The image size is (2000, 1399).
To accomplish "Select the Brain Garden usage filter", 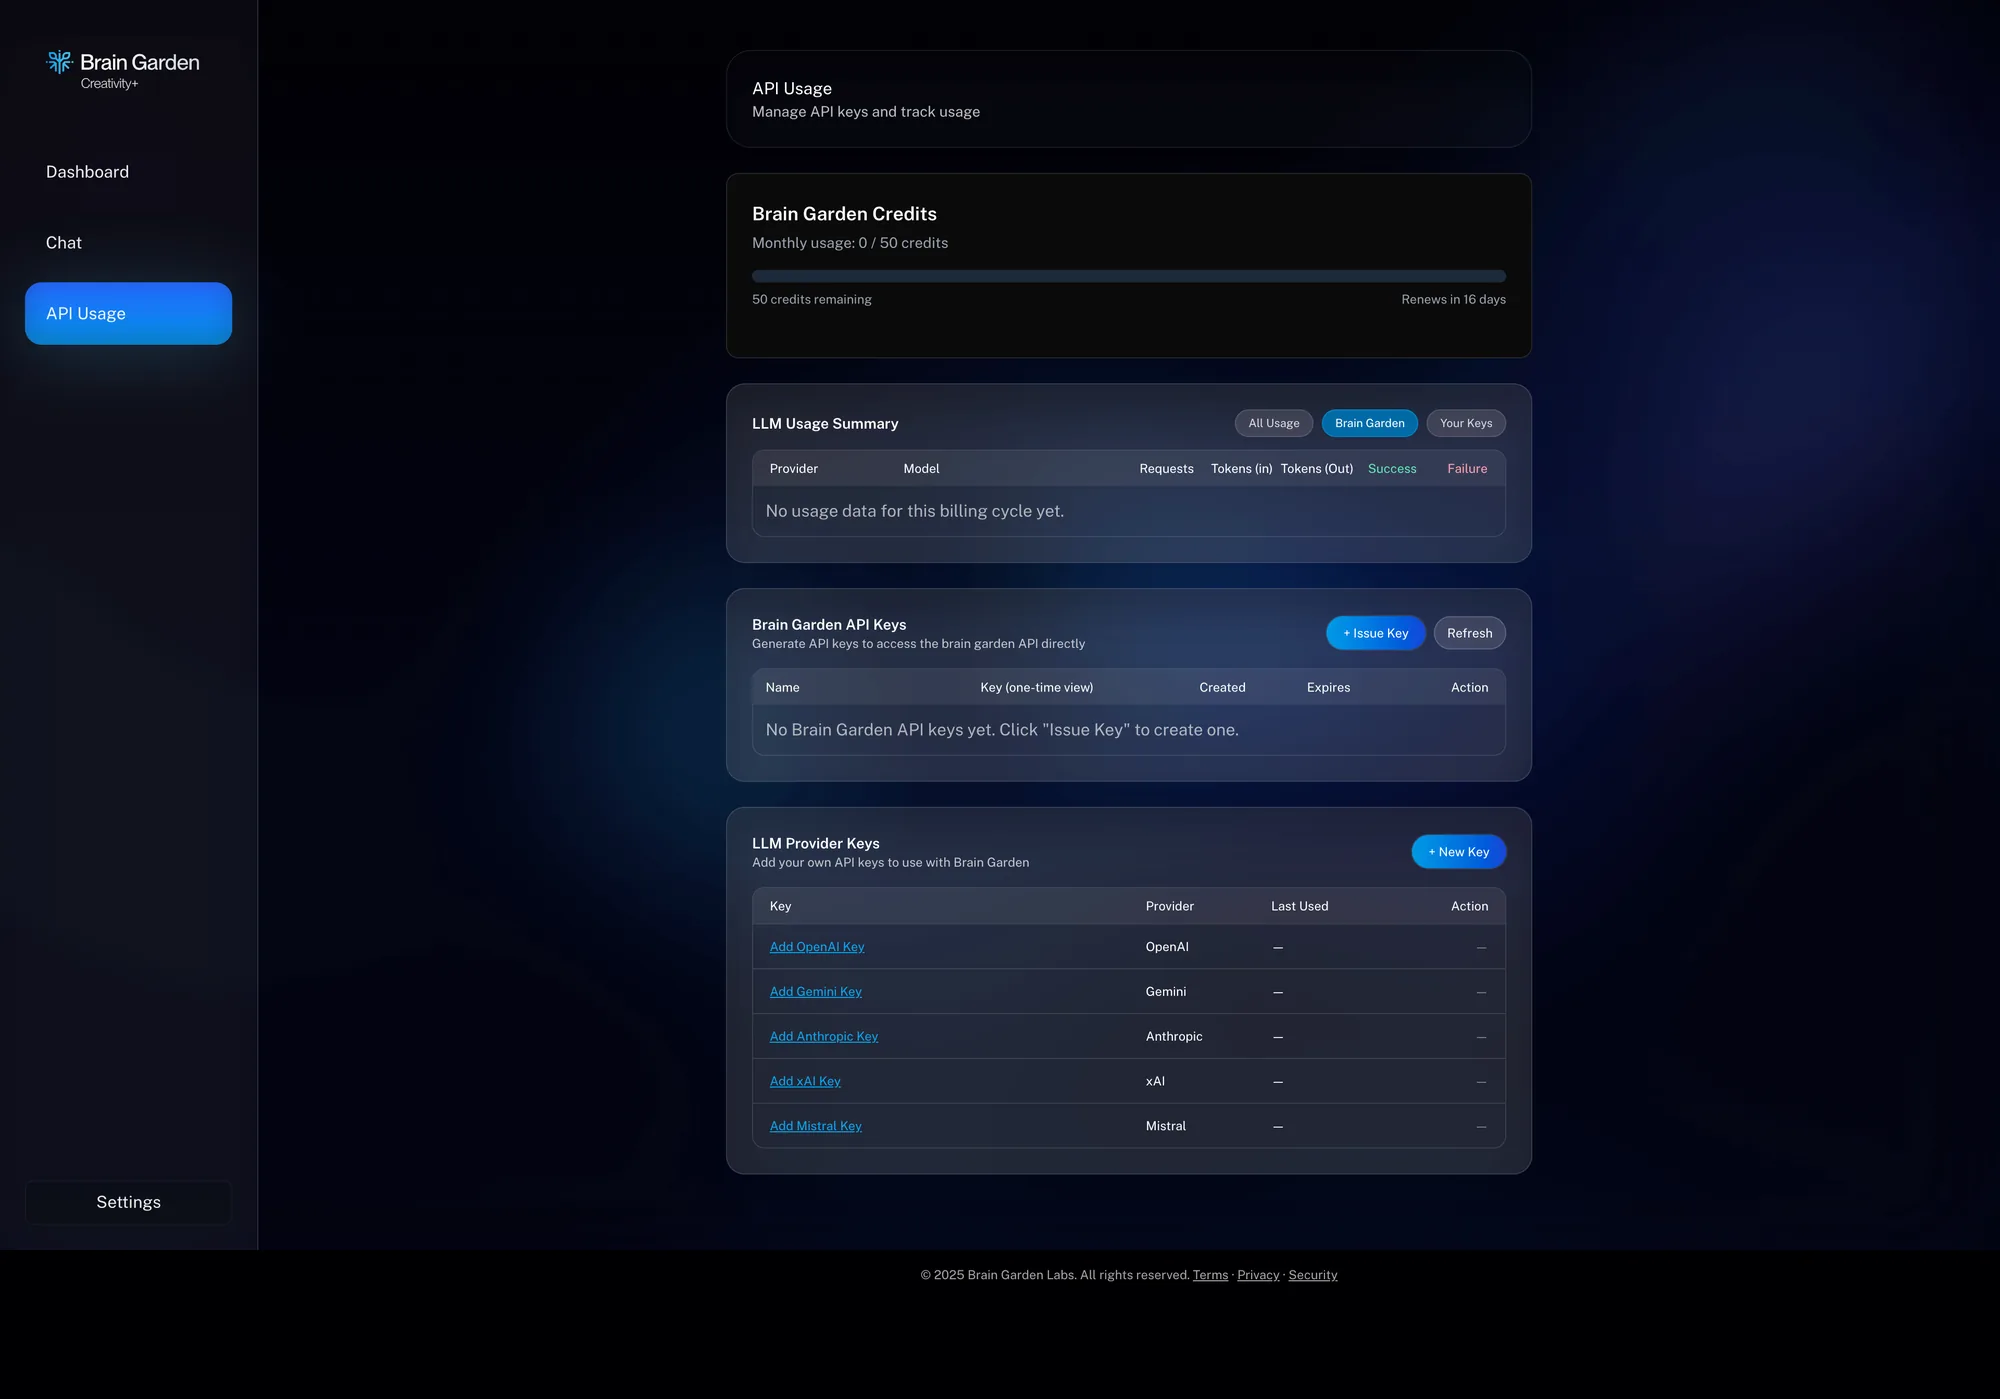I will [x=1369, y=423].
